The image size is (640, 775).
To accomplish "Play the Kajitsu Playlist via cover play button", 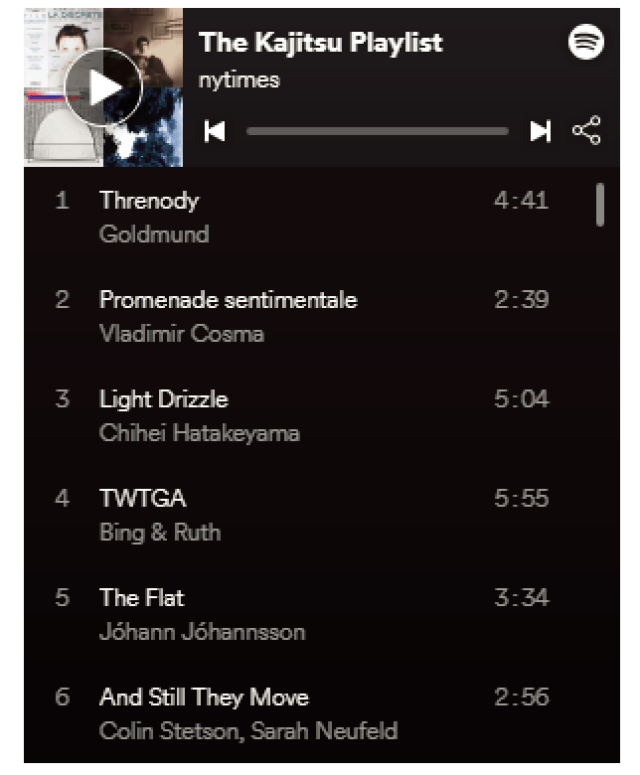I will click(103, 87).
